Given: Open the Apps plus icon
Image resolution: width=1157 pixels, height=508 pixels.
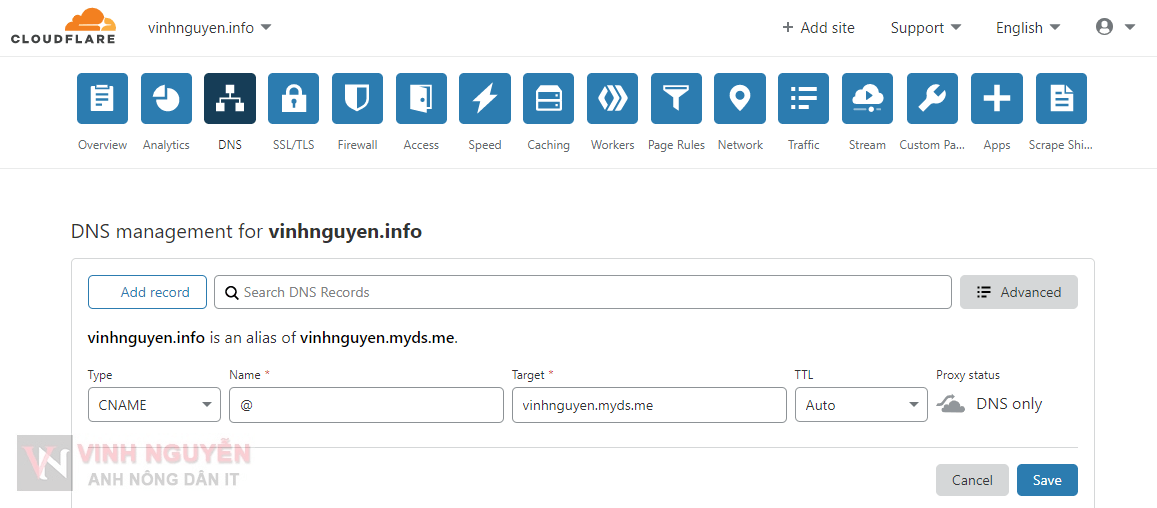Looking at the screenshot, I should (x=997, y=98).
